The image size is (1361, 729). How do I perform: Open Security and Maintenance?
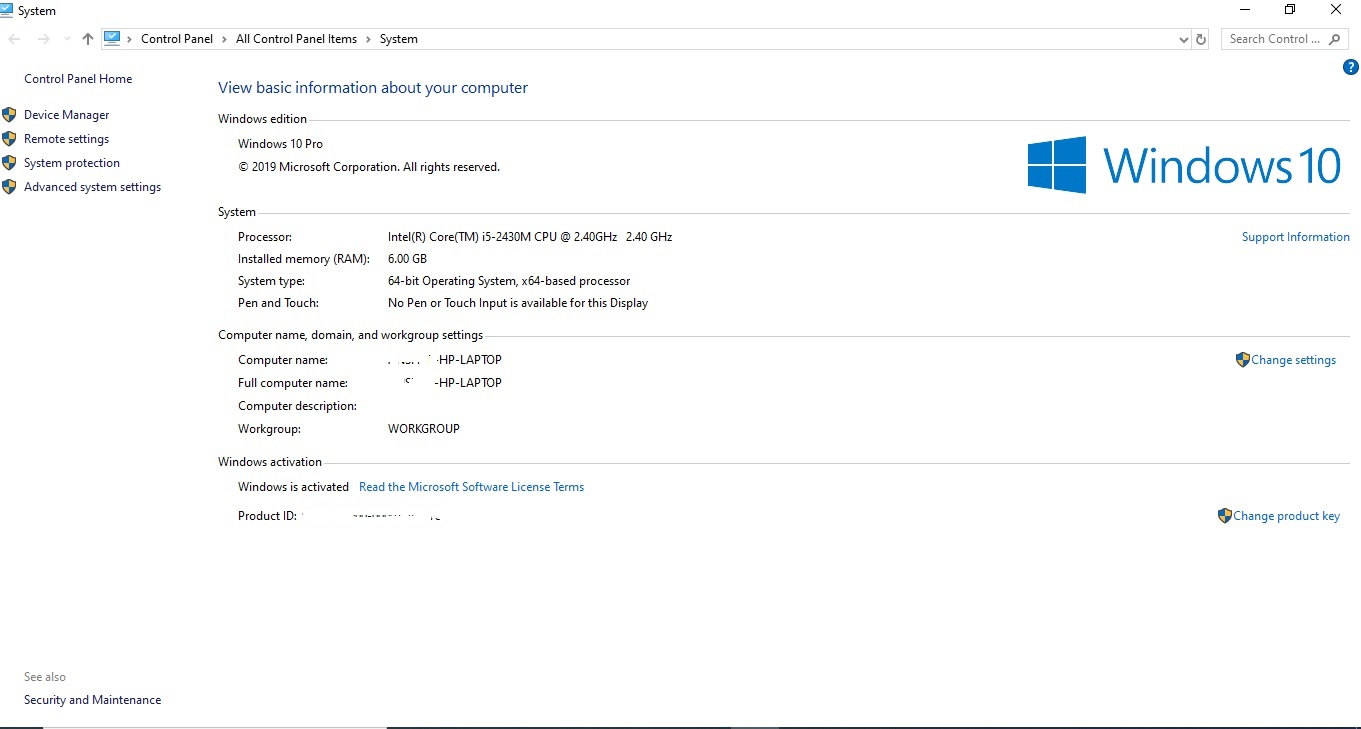(92, 700)
